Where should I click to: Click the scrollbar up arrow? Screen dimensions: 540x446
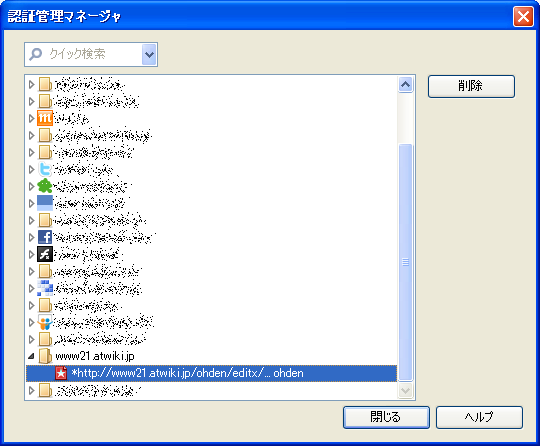tap(405, 84)
